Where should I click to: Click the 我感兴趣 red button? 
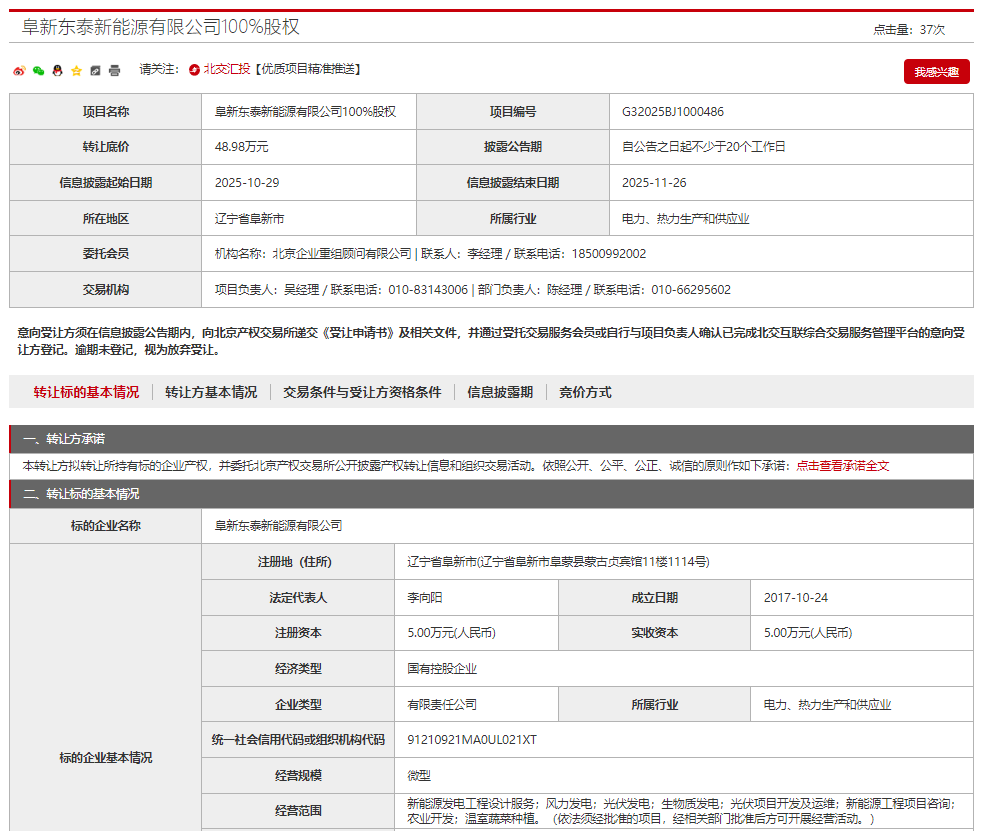938,70
